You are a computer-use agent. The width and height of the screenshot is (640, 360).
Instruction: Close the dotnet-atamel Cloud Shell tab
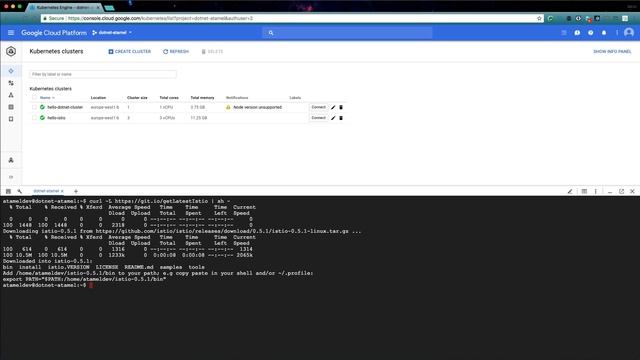[x=62, y=191]
